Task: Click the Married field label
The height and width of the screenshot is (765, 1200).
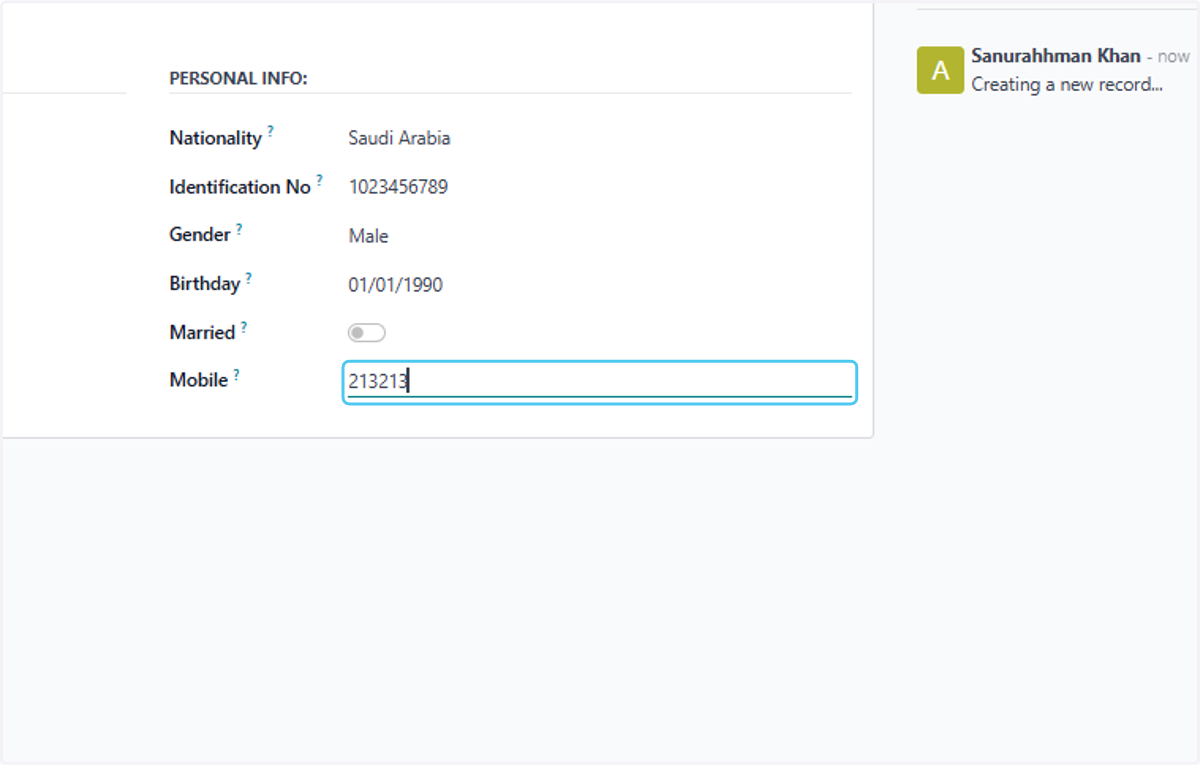Action: tap(202, 333)
